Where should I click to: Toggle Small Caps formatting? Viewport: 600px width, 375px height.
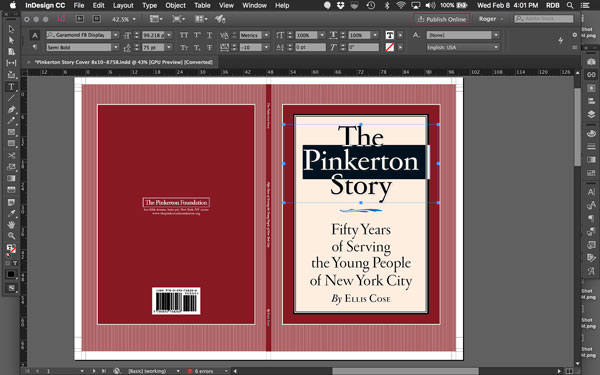point(184,47)
